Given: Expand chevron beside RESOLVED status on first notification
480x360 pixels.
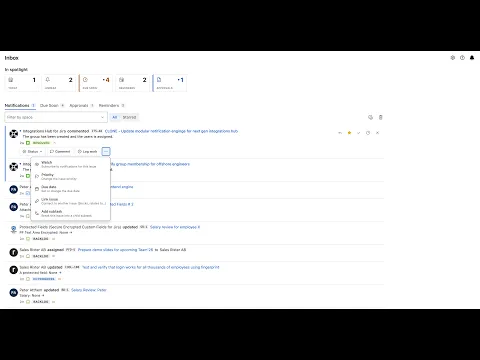Looking at the screenshot, I should pyautogui.click(x=55, y=143).
